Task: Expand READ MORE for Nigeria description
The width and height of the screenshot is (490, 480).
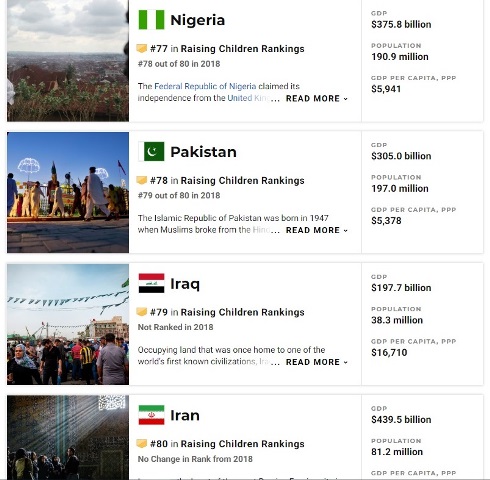Action: tap(317, 99)
